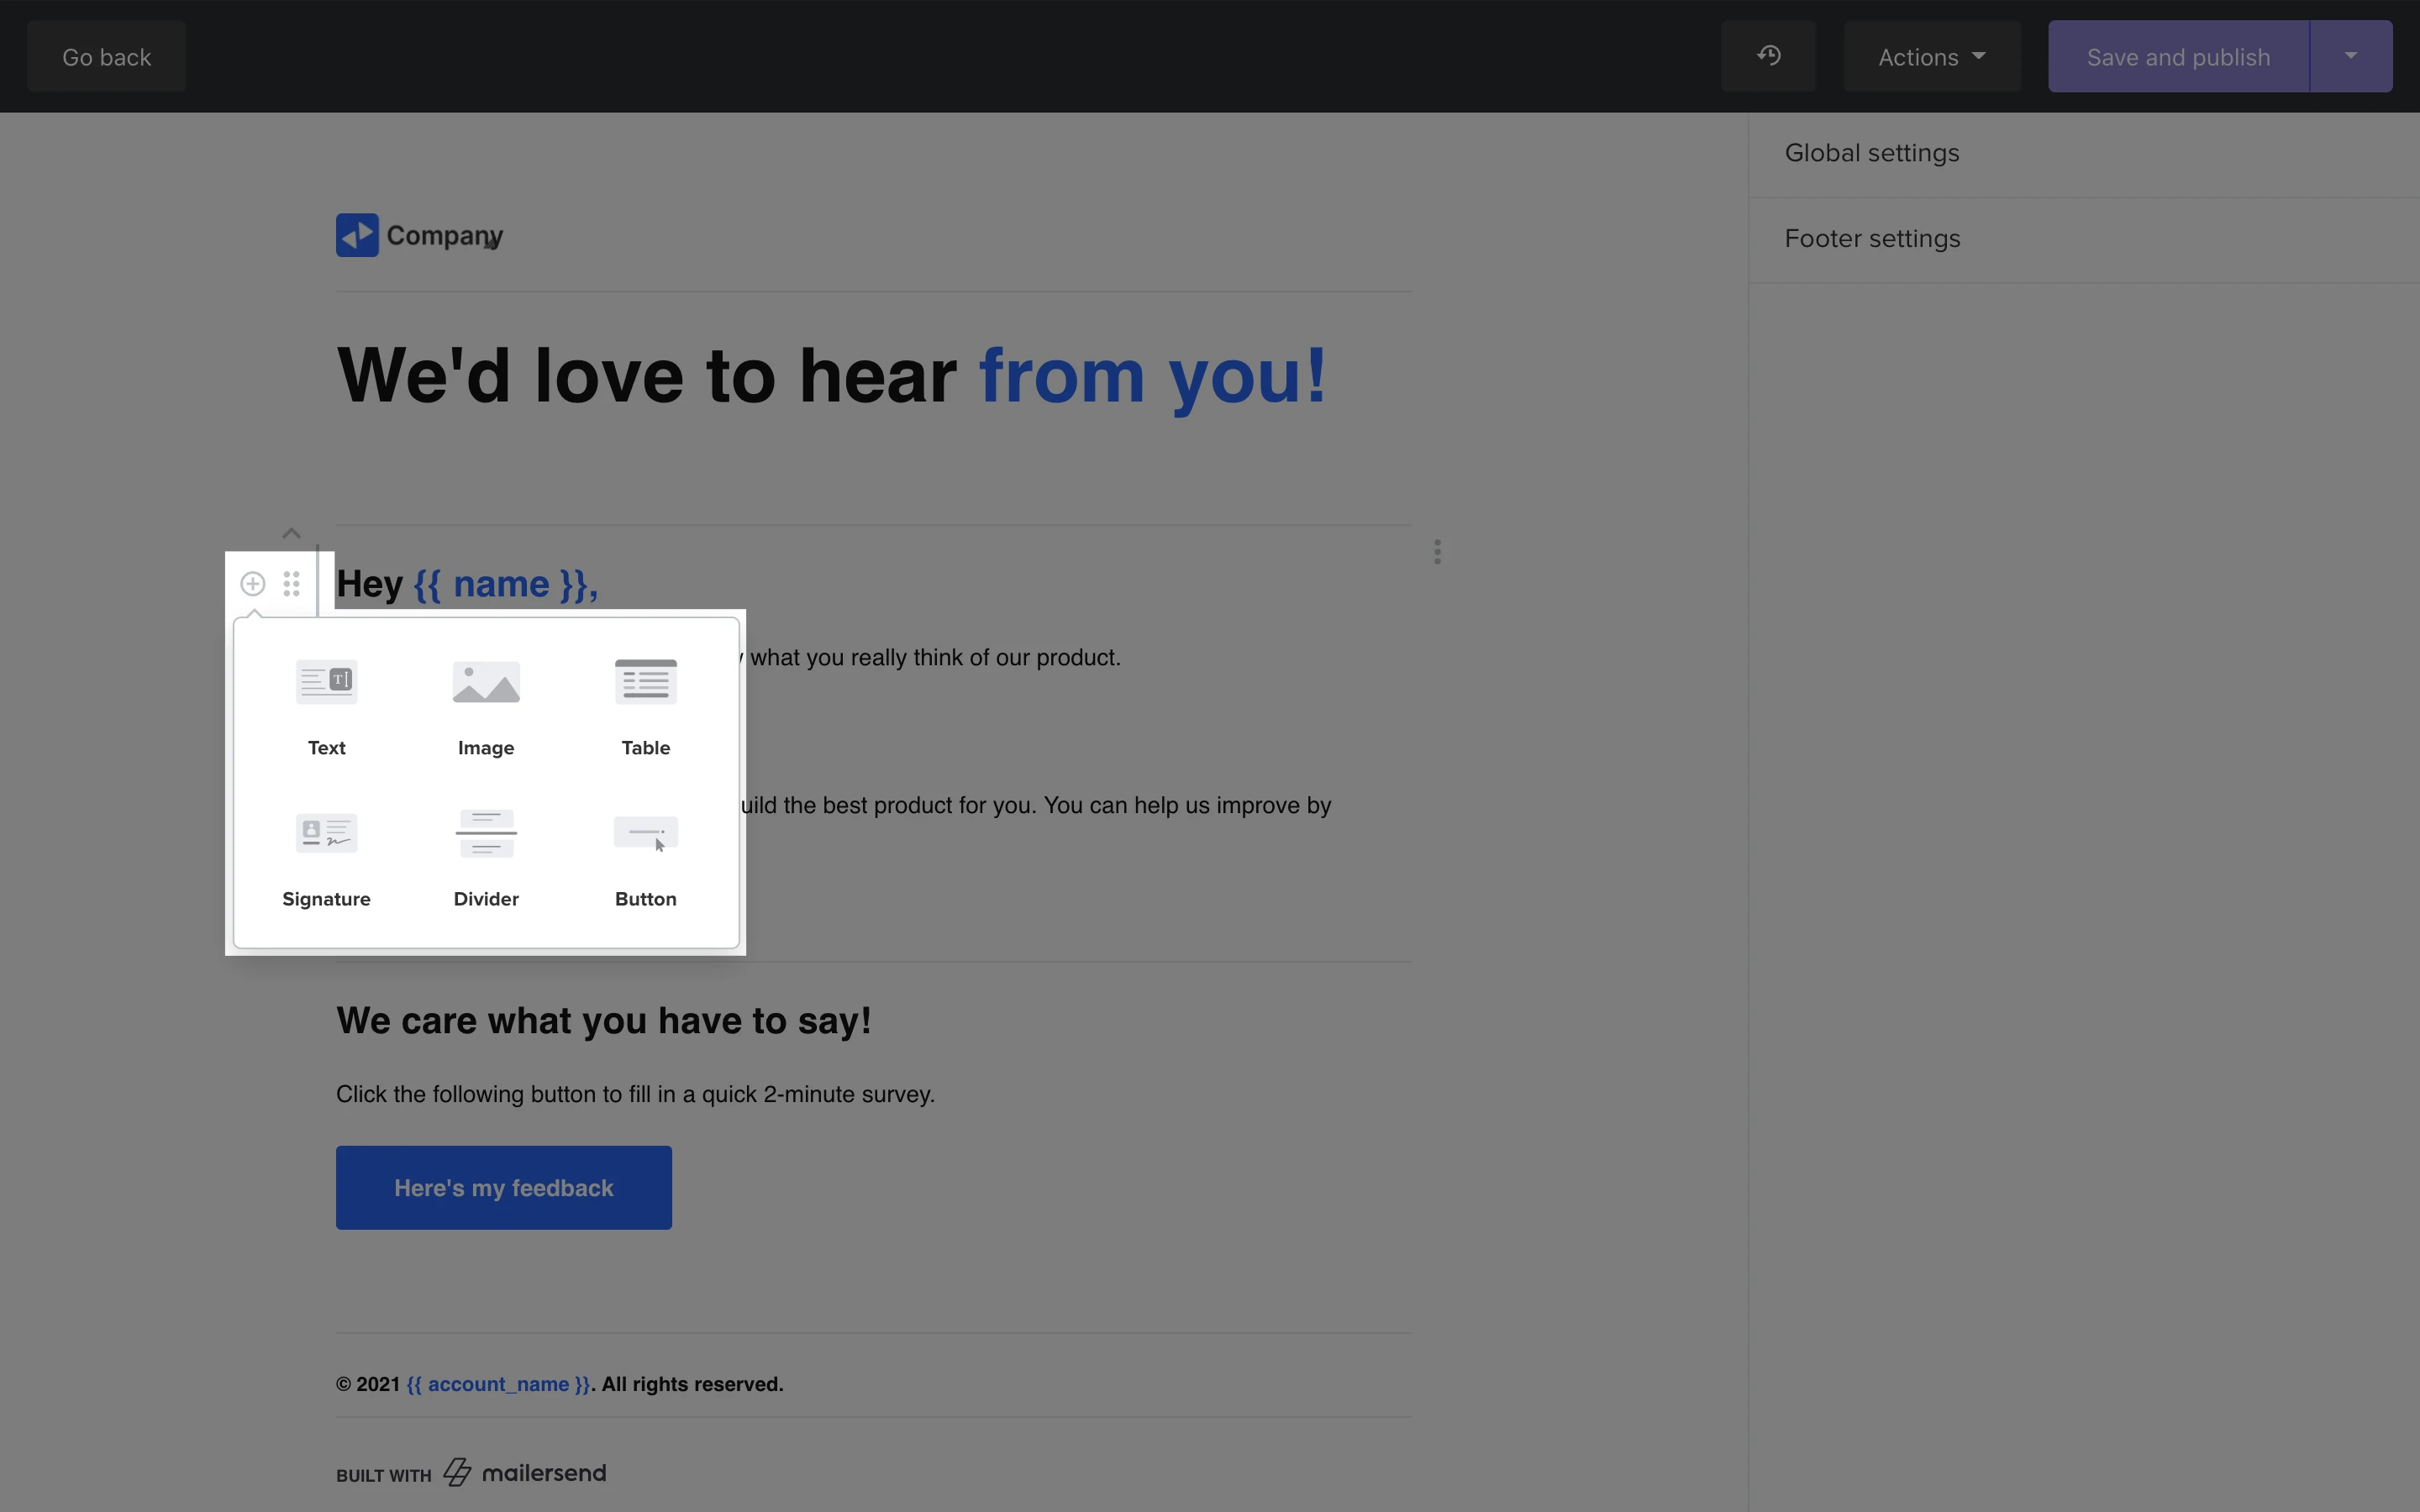Click the drag handle dots icon
This screenshot has width=2420, height=1512.
(x=291, y=584)
